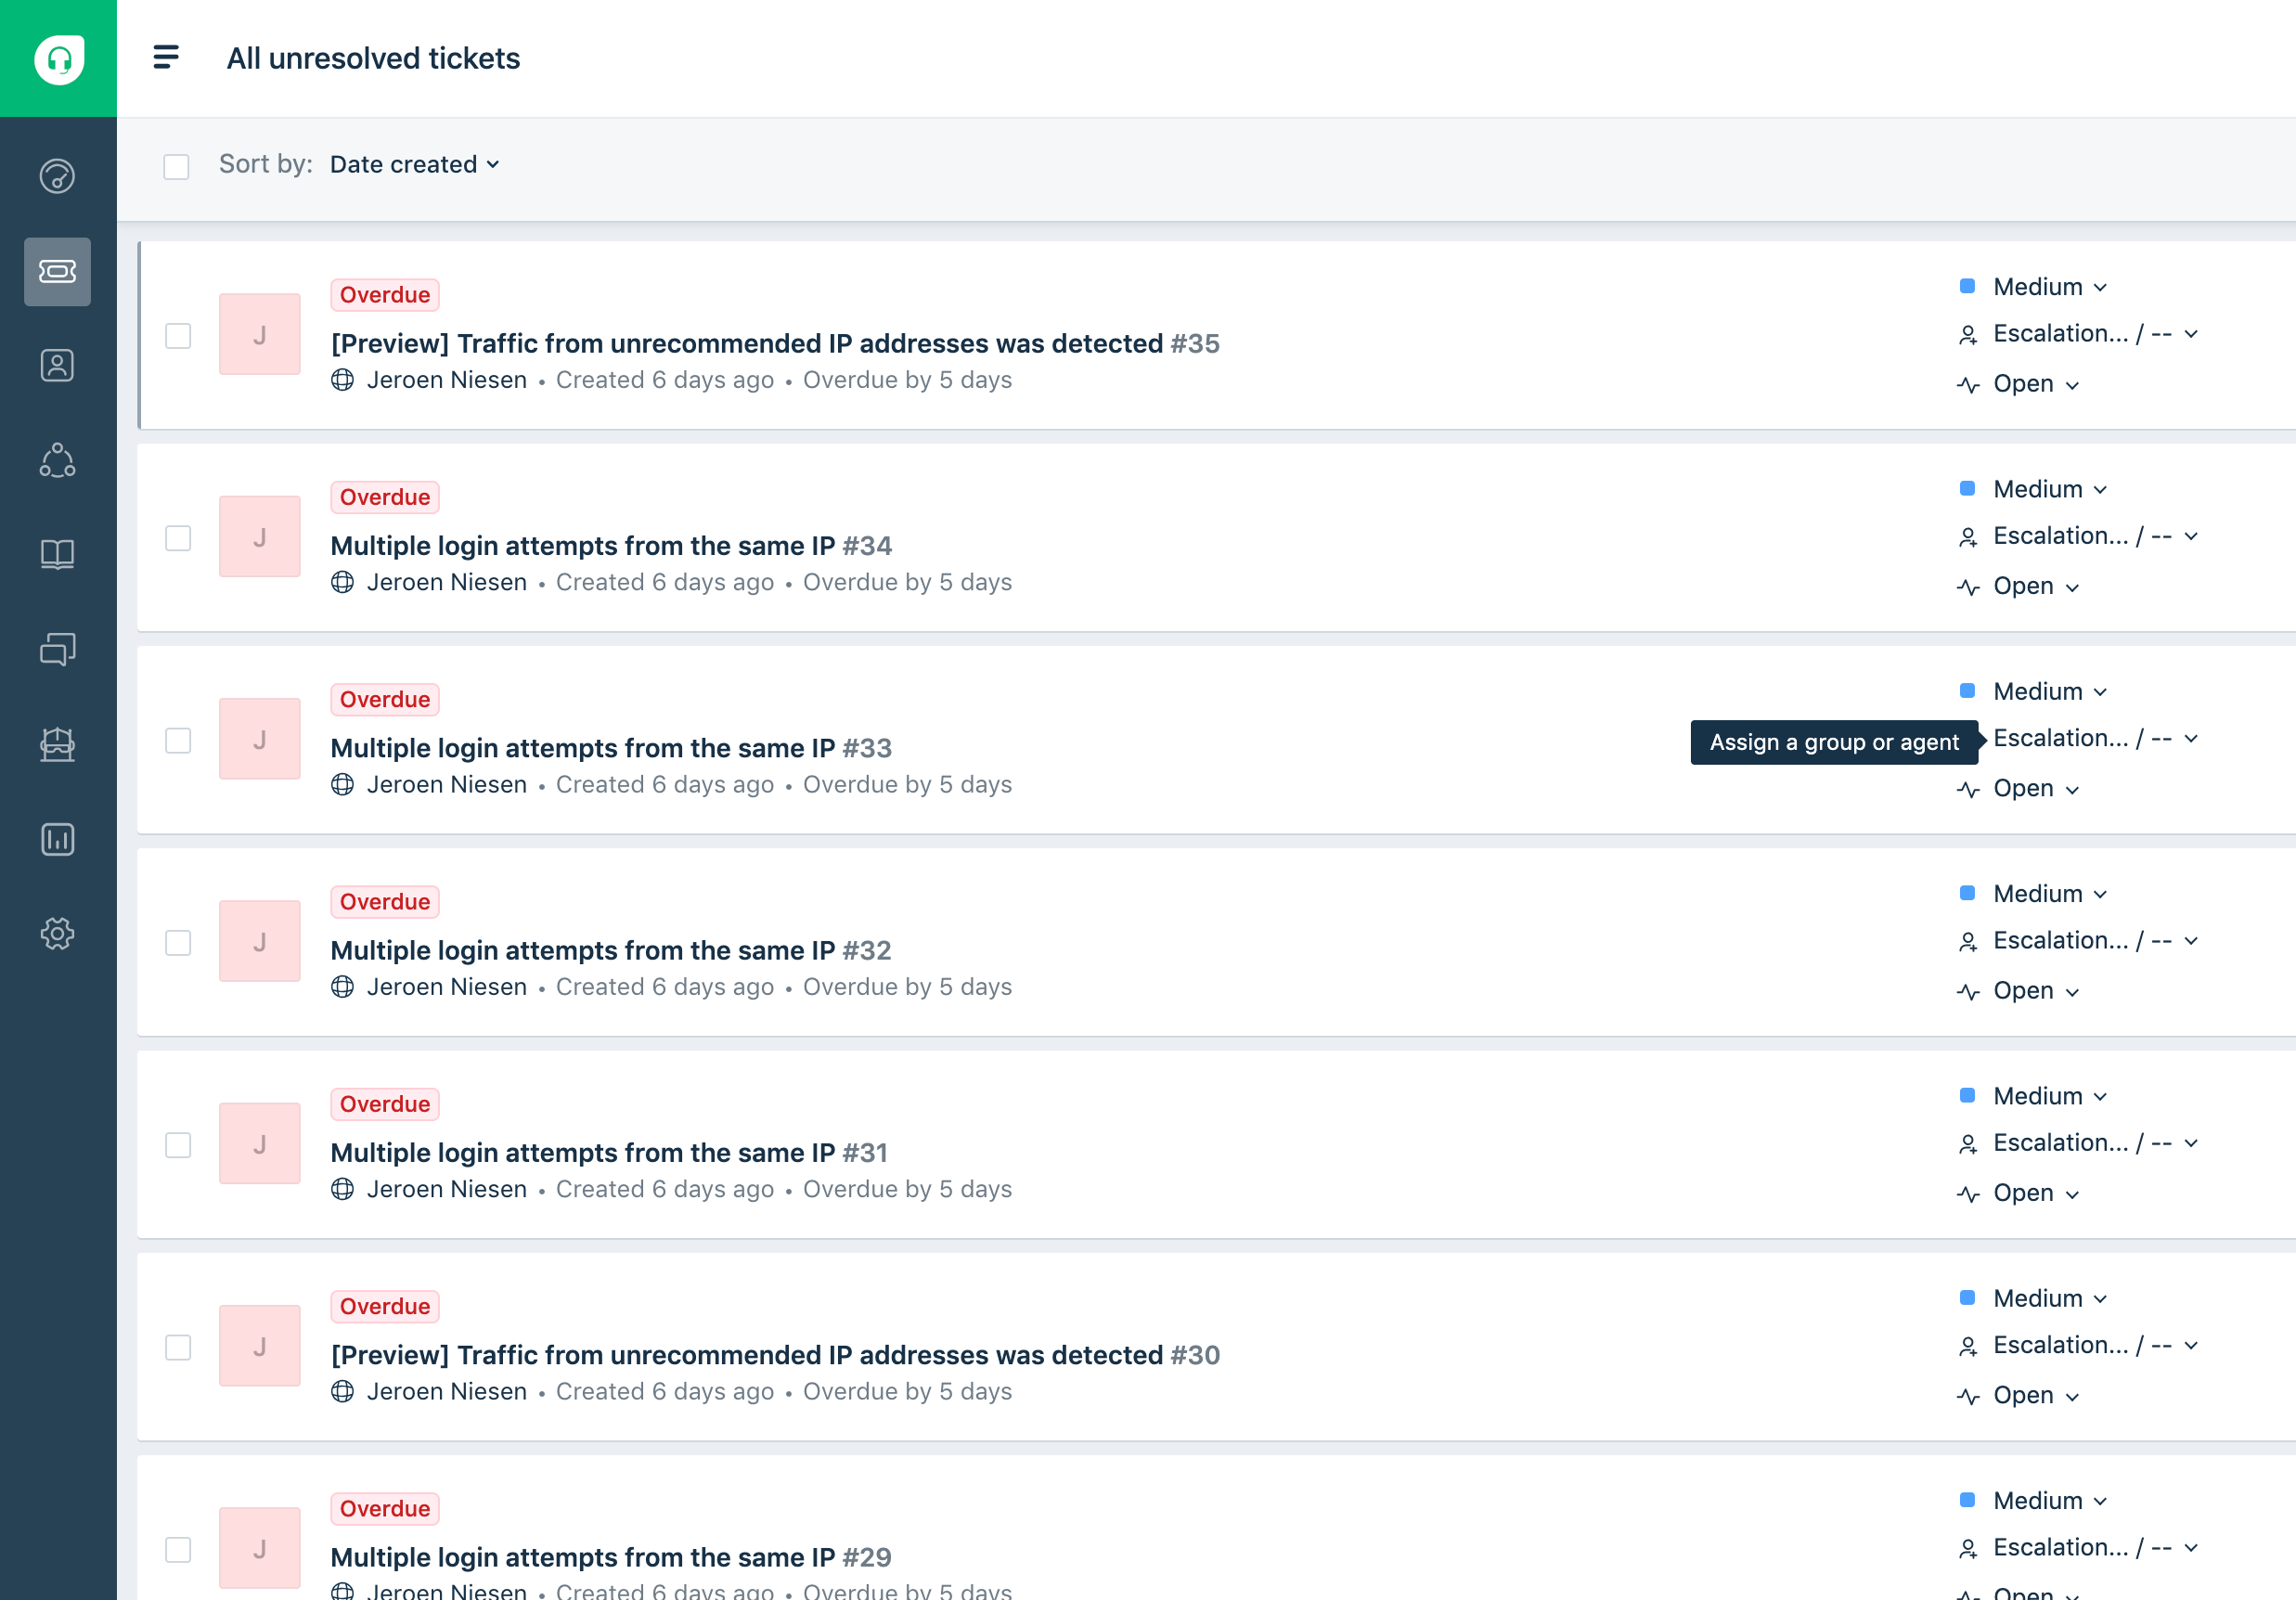This screenshot has width=2296, height=1600.
Task: Open the Bots section in the sidebar
Action: coord(57,743)
